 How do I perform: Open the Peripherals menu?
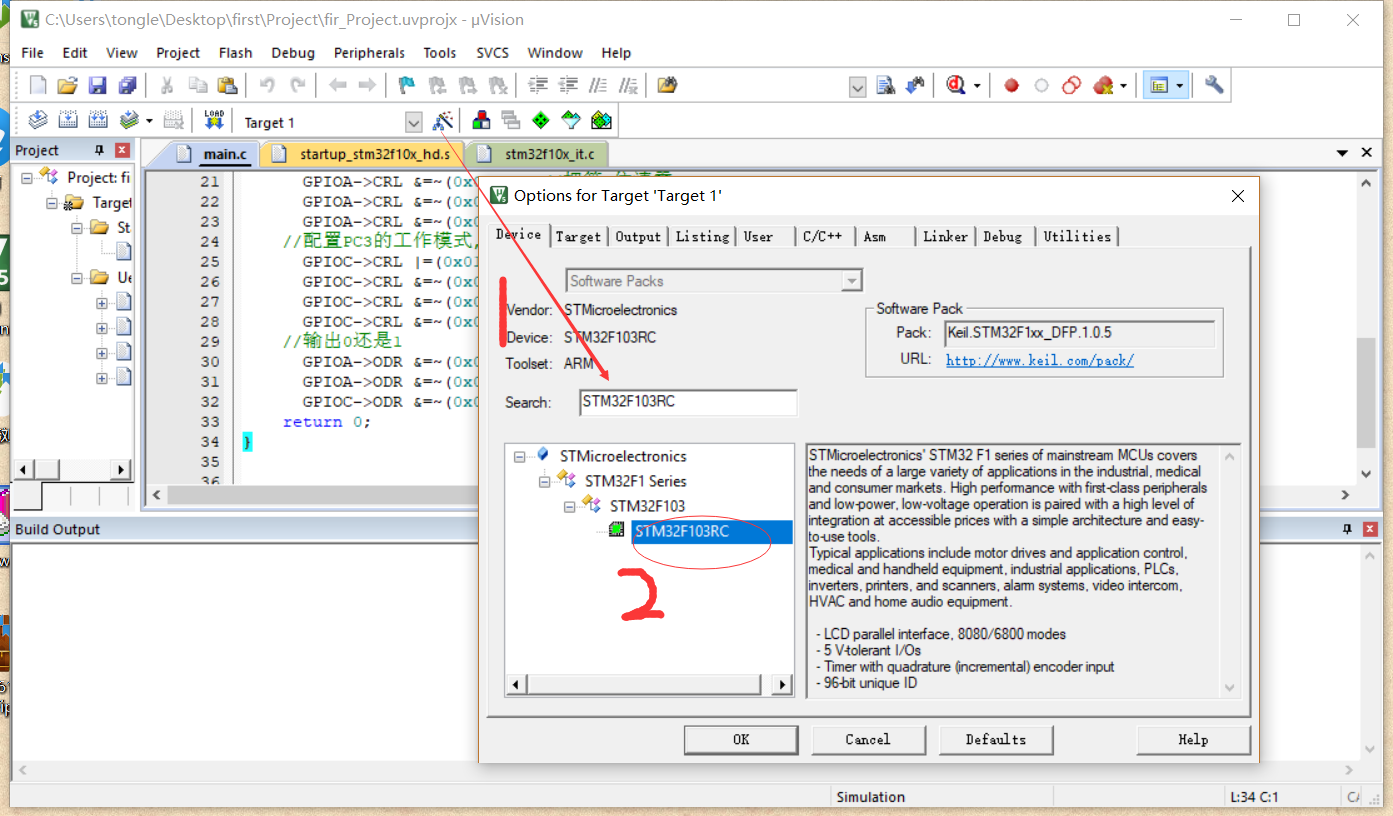369,53
